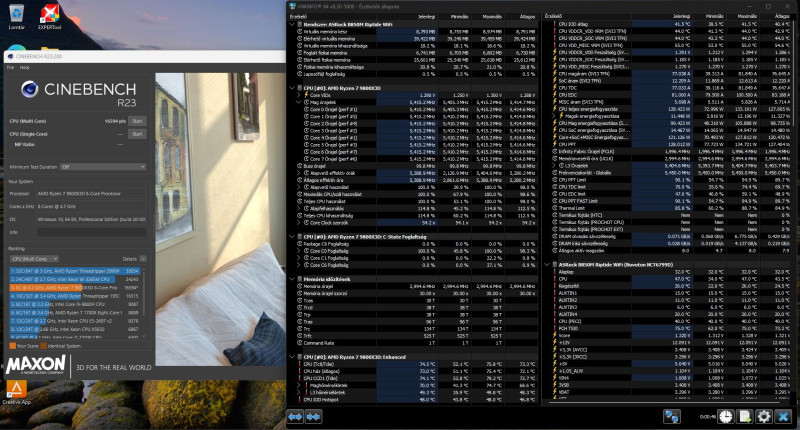The width and height of the screenshot is (800, 430).
Task: Open HWiNFO remote network monitoring icon
Action: 672,417
